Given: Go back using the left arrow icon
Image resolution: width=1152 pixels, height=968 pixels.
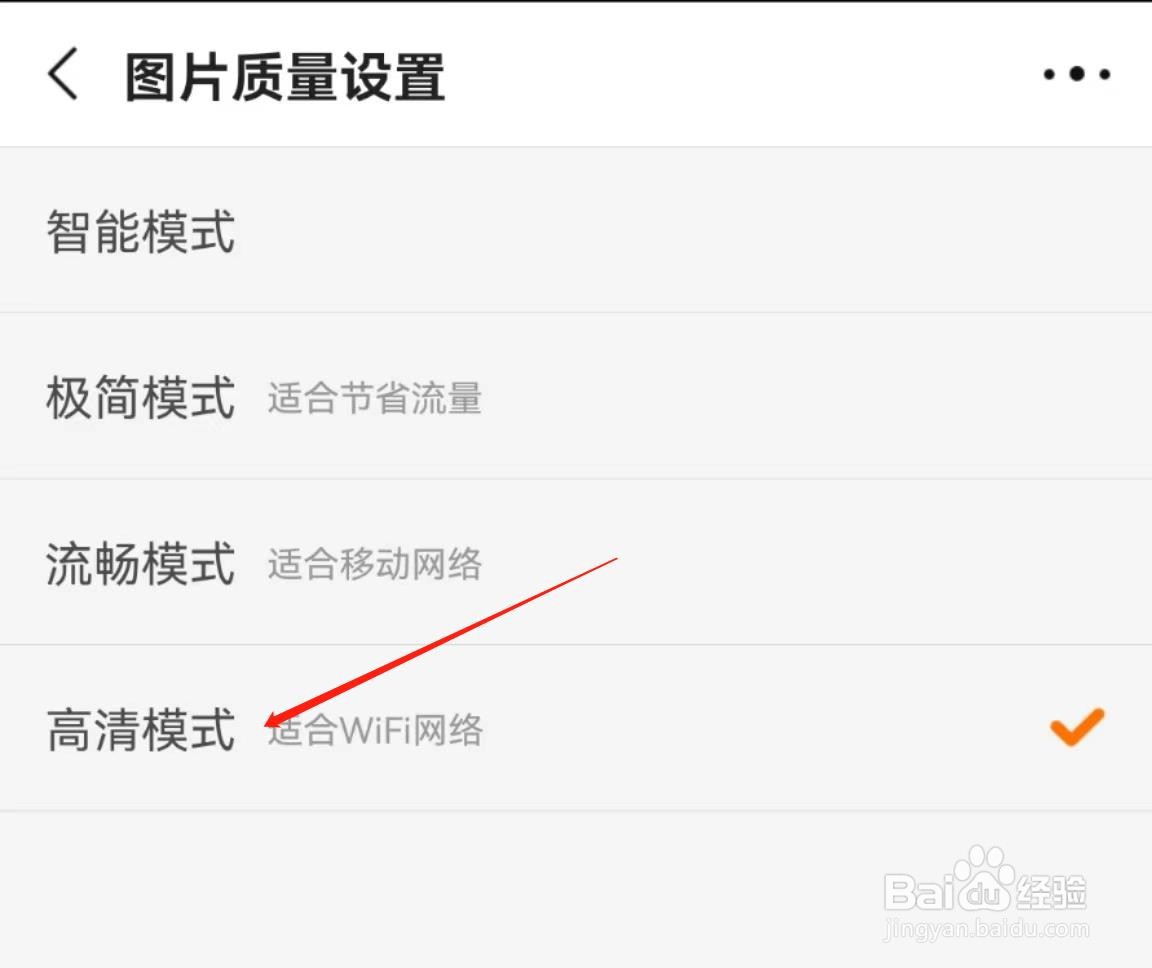Looking at the screenshot, I should coord(63,73).
